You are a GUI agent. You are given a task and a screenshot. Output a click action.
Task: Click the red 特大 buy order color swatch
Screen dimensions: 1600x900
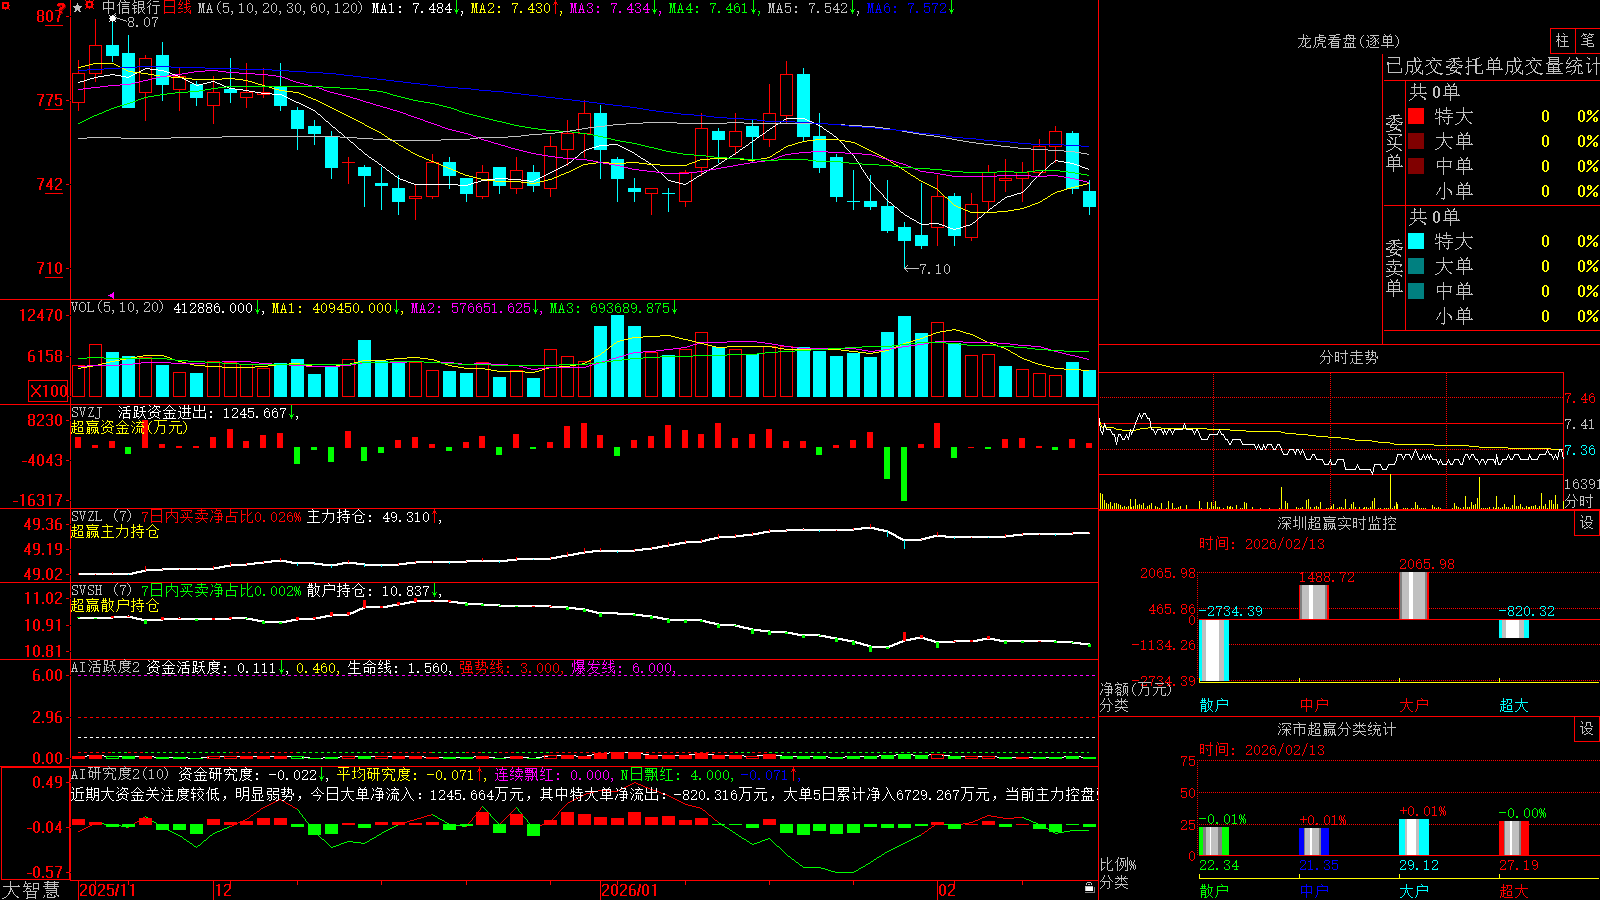(1416, 116)
